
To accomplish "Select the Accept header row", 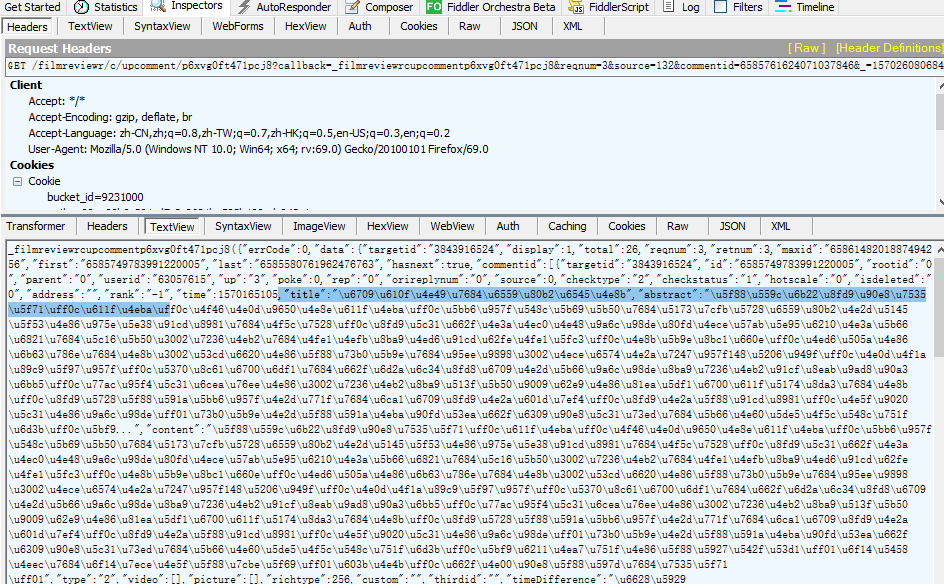I will (x=57, y=101).
